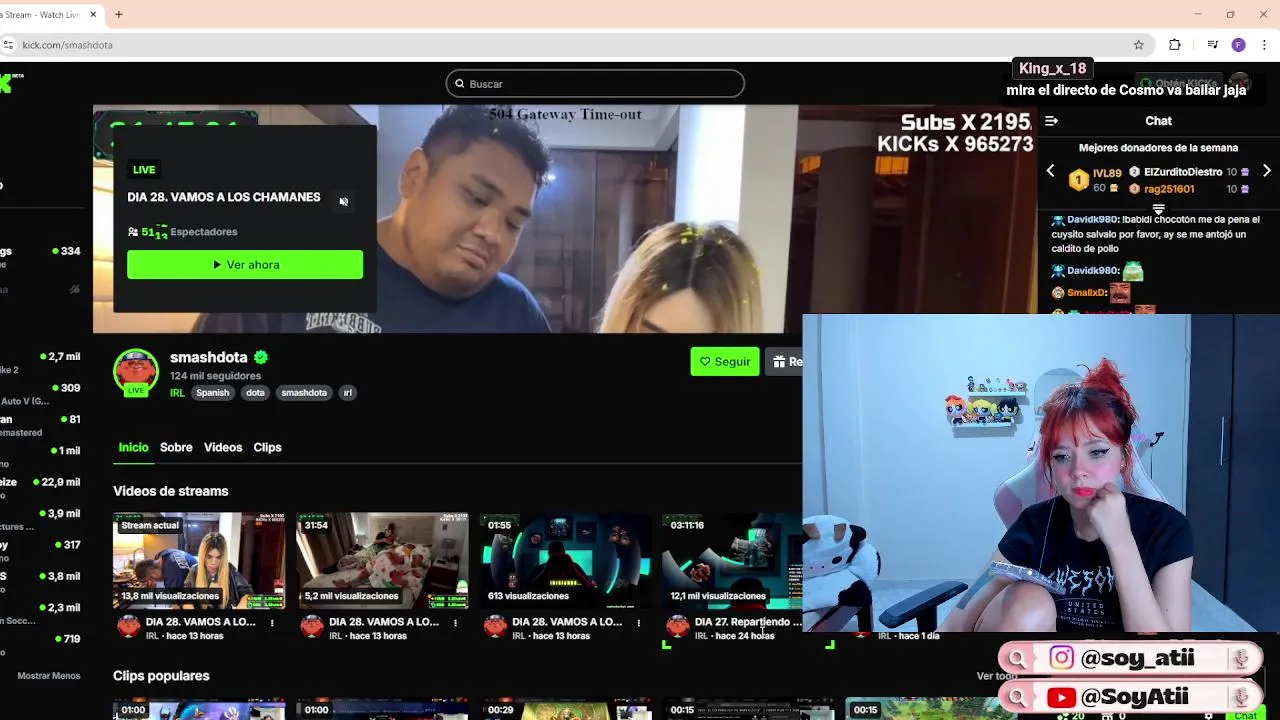Viewport: 1280px width, 720px height.
Task: Click Davidk980's emote in chat
Action: click(x=1132, y=270)
